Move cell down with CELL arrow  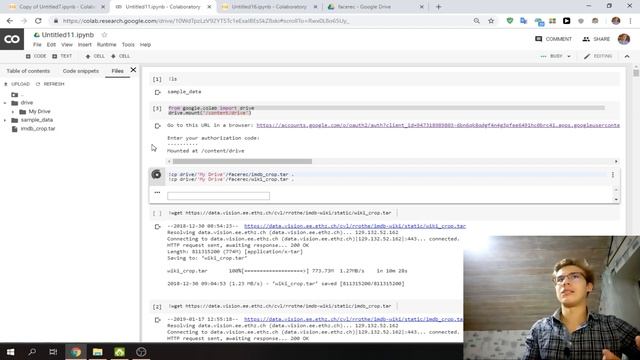pos(120,56)
